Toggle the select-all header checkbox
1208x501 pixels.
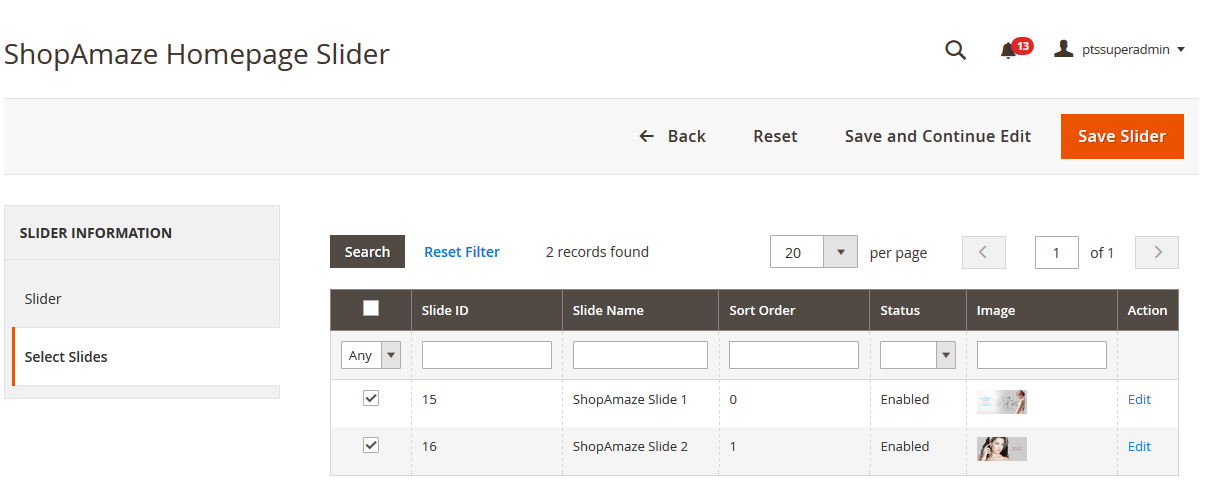click(x=371, y=308)
